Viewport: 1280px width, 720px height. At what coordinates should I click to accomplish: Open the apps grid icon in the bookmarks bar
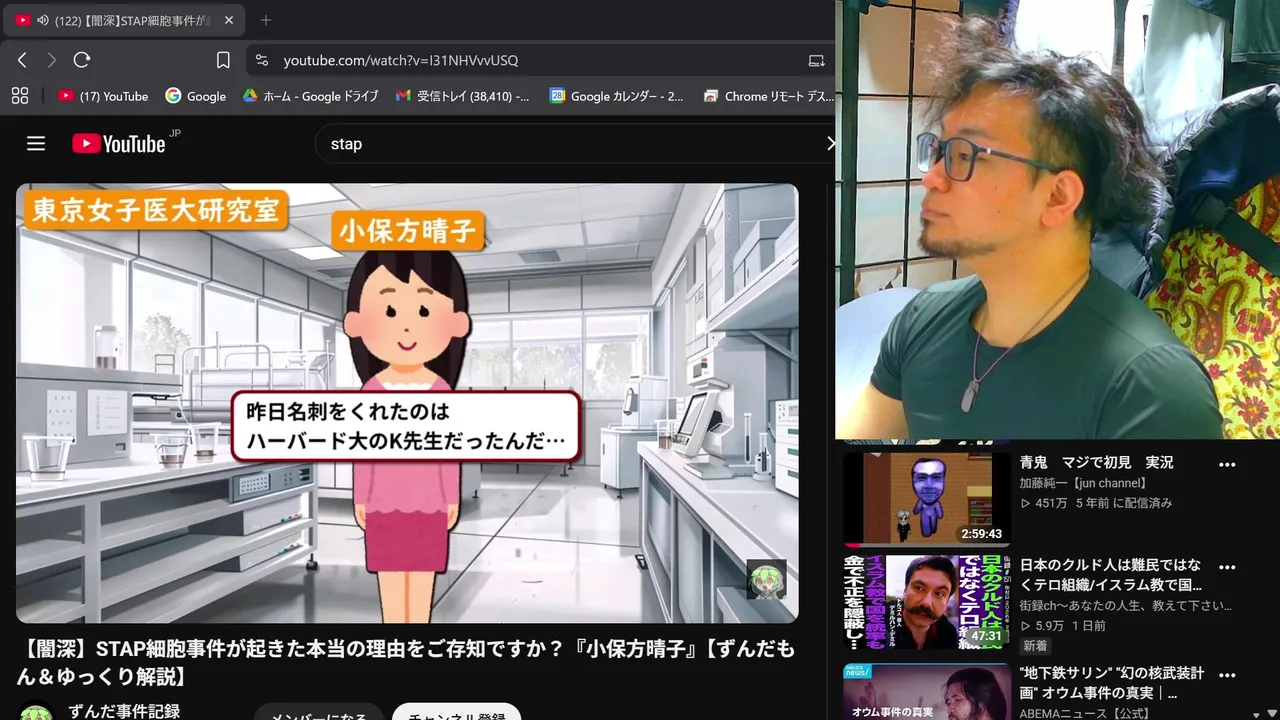click(20, 96)
